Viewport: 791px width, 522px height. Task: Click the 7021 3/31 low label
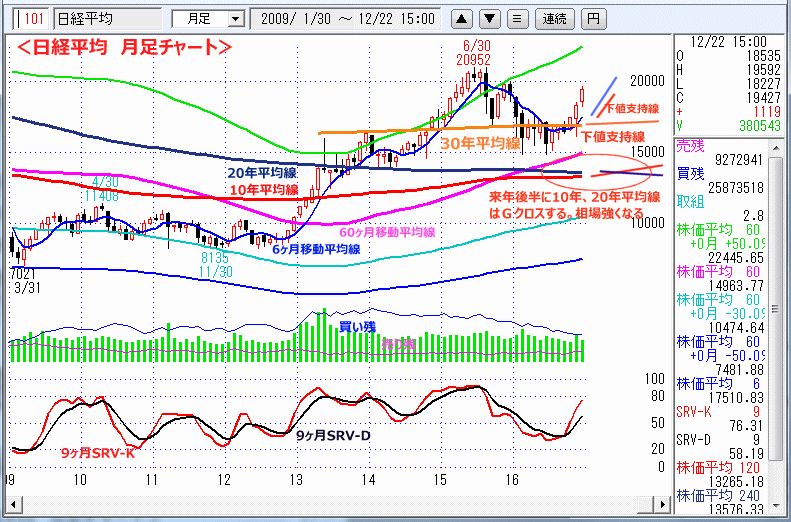coord(23,282)
